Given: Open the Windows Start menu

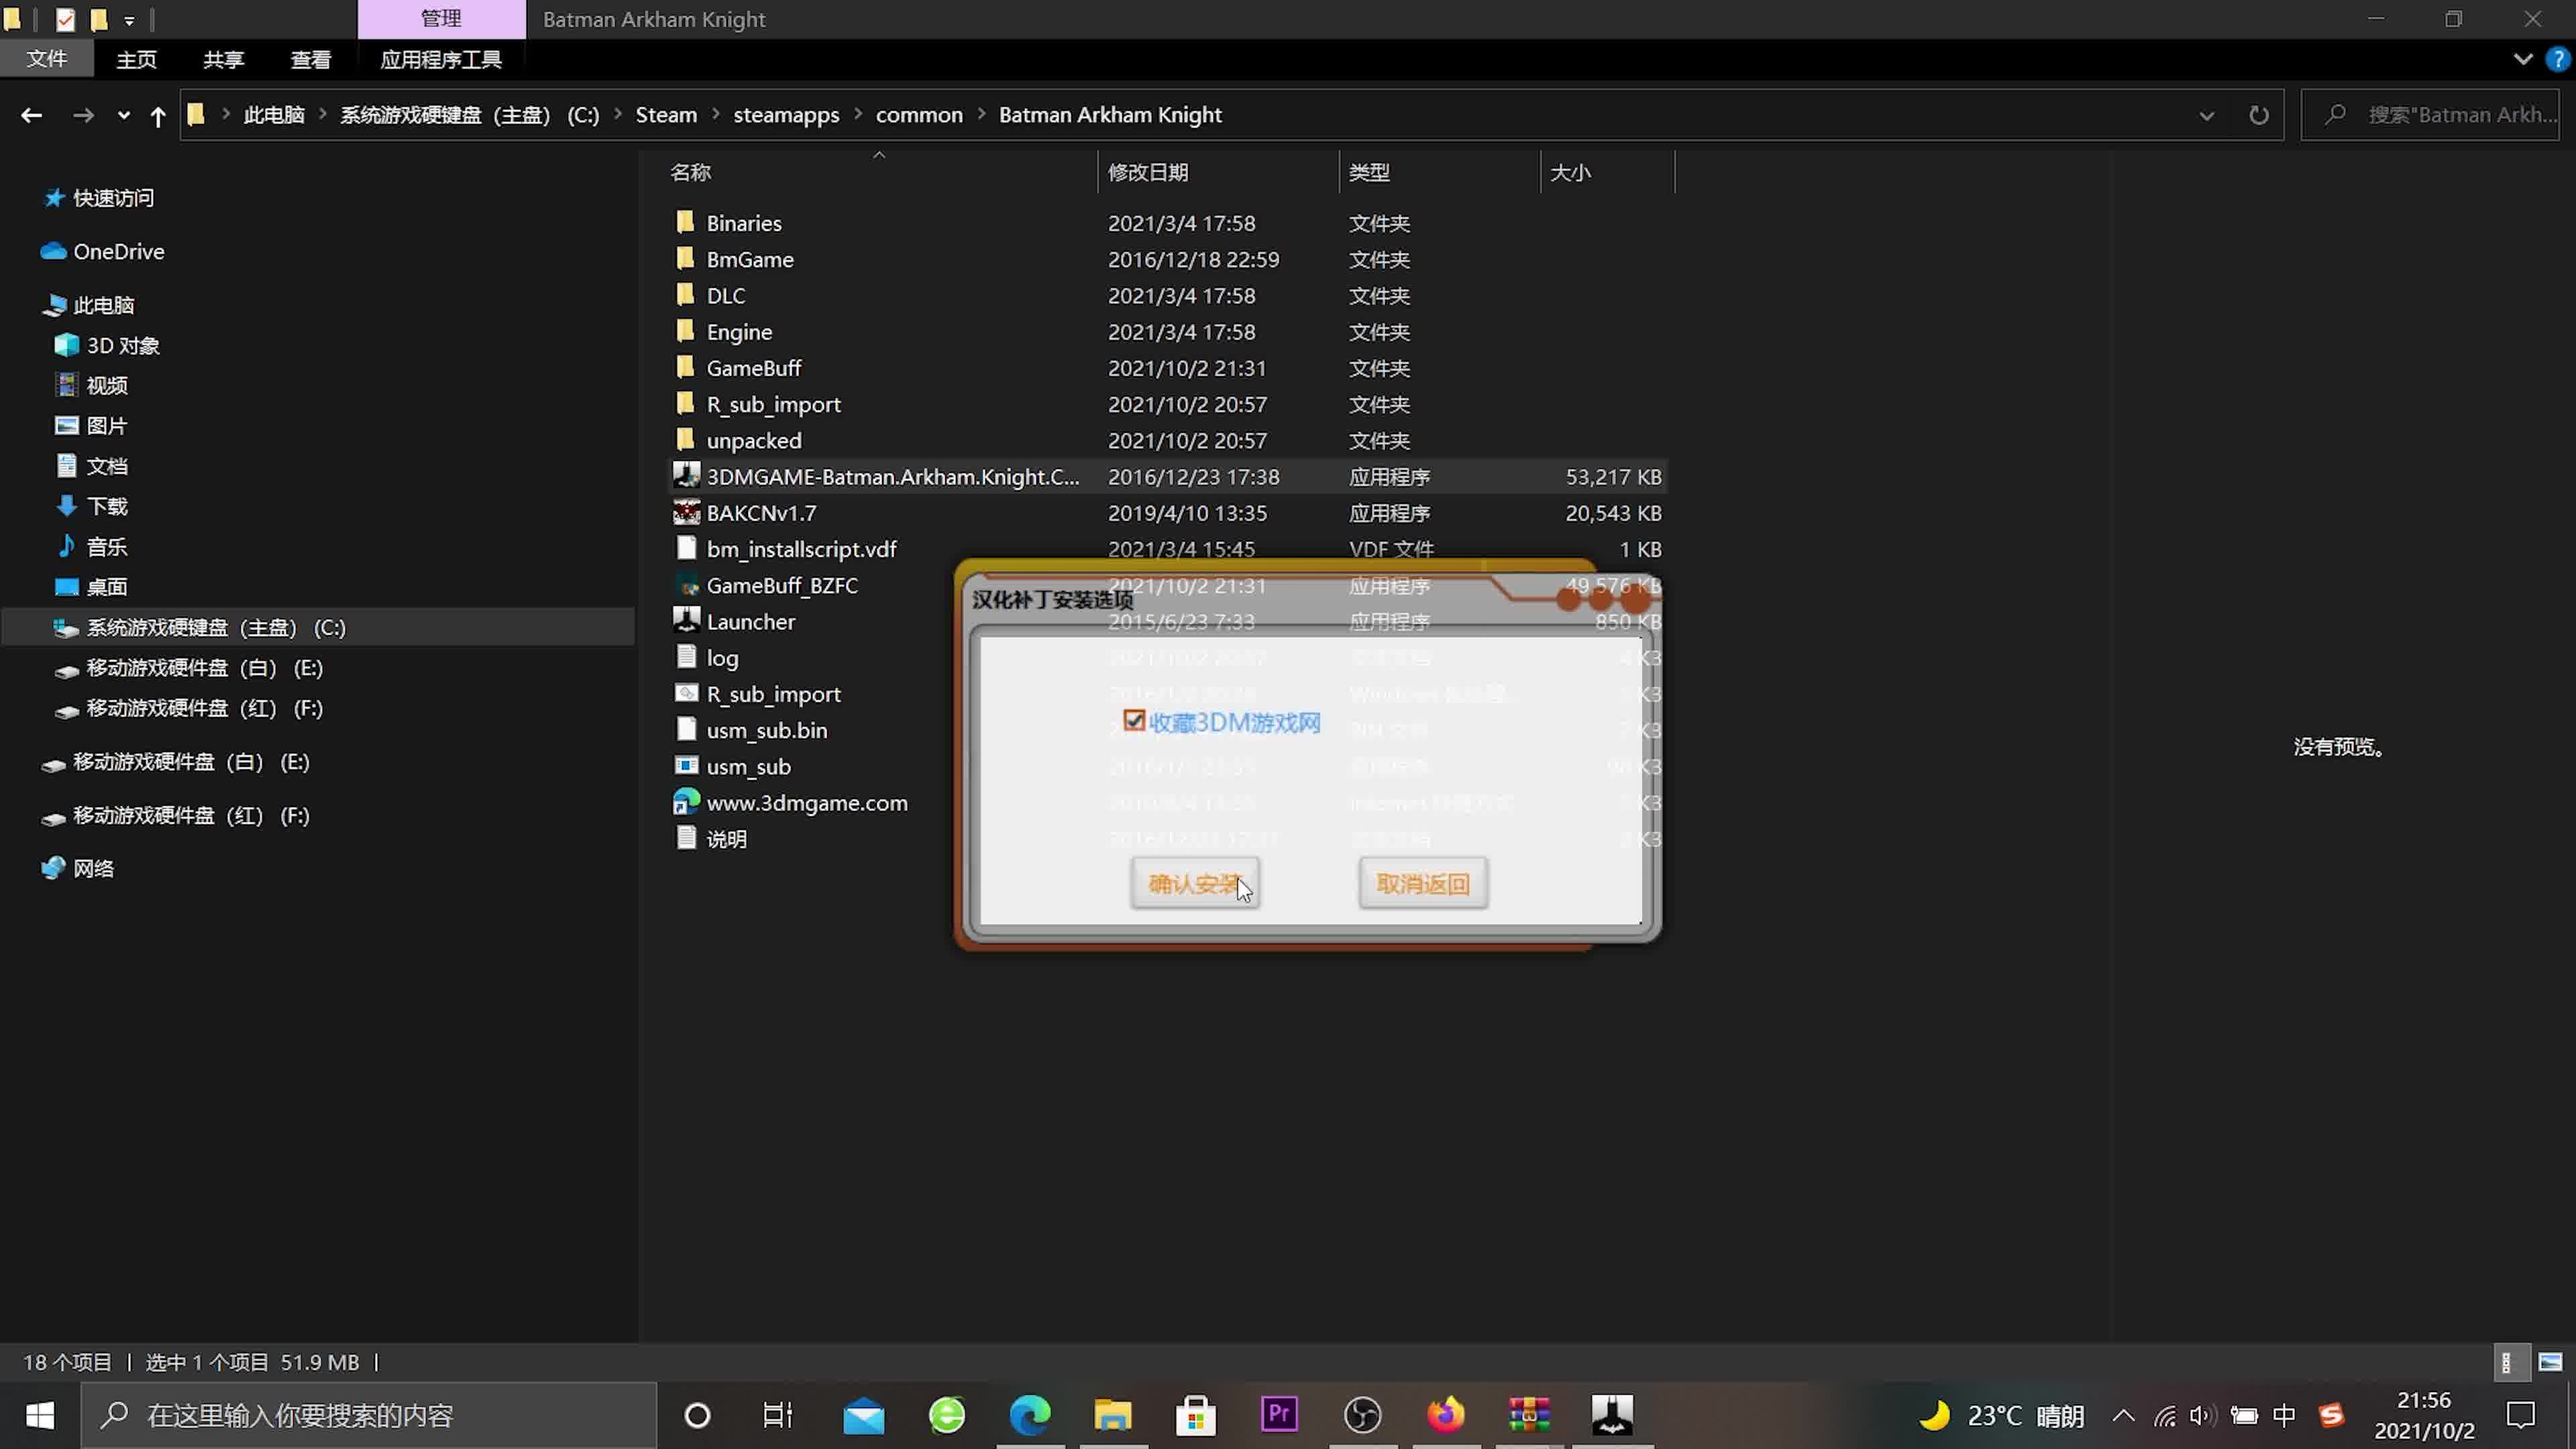Looking at the screenshot, I should tap(40, 1415).
